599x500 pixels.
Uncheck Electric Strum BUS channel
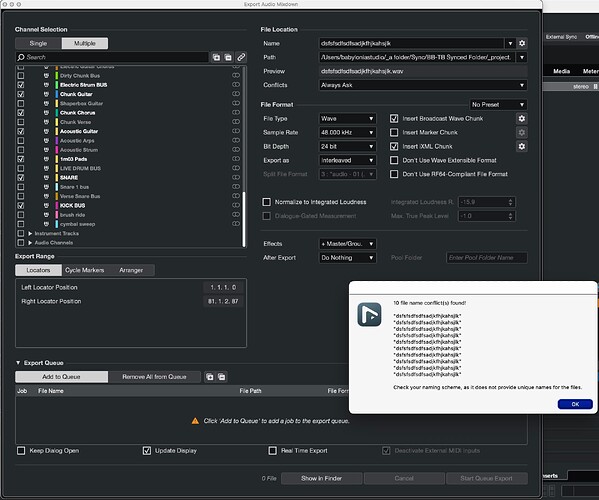coord(21,85)
